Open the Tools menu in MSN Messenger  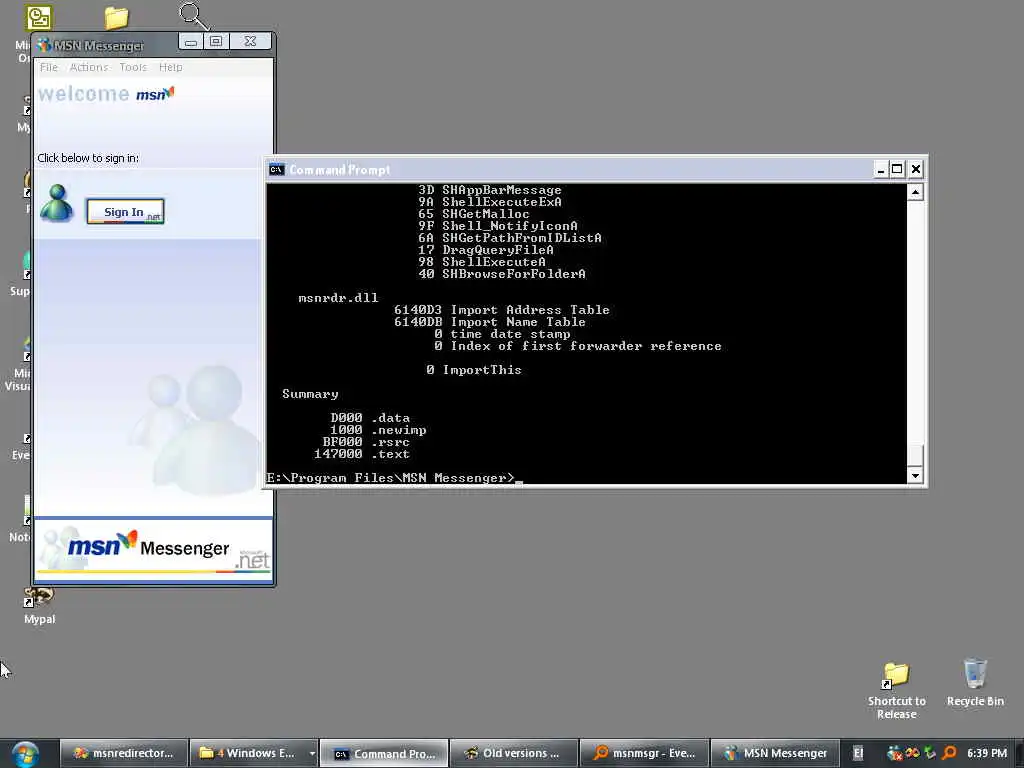click(133, 67)
